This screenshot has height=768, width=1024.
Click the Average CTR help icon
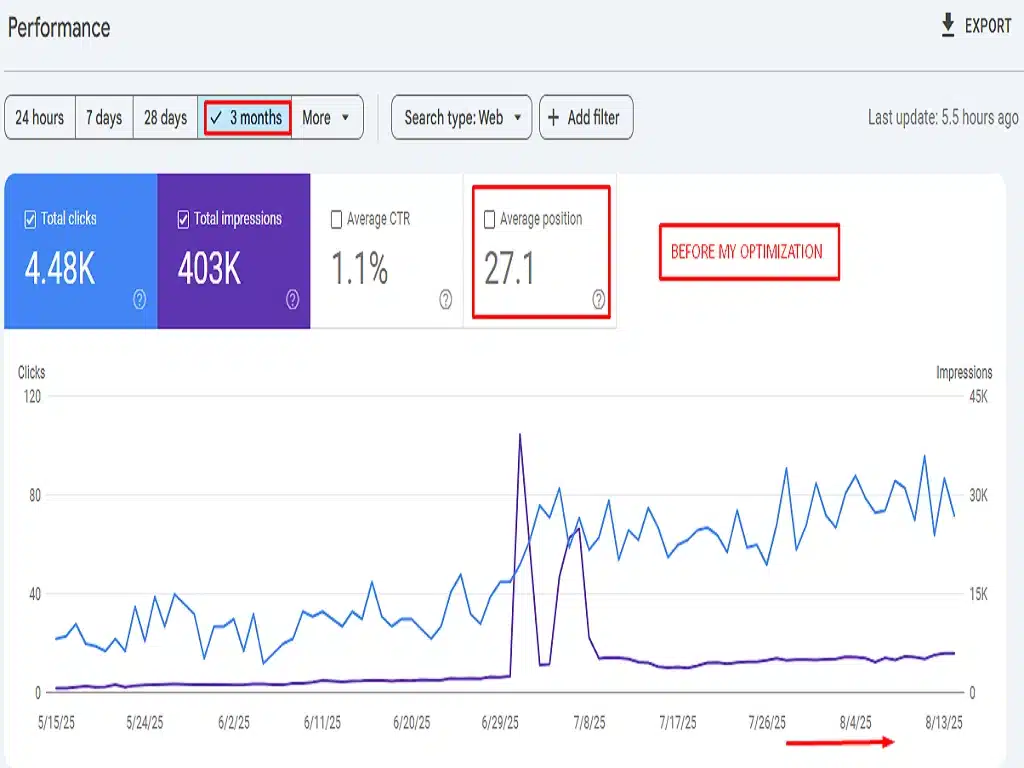coord(444,297)
